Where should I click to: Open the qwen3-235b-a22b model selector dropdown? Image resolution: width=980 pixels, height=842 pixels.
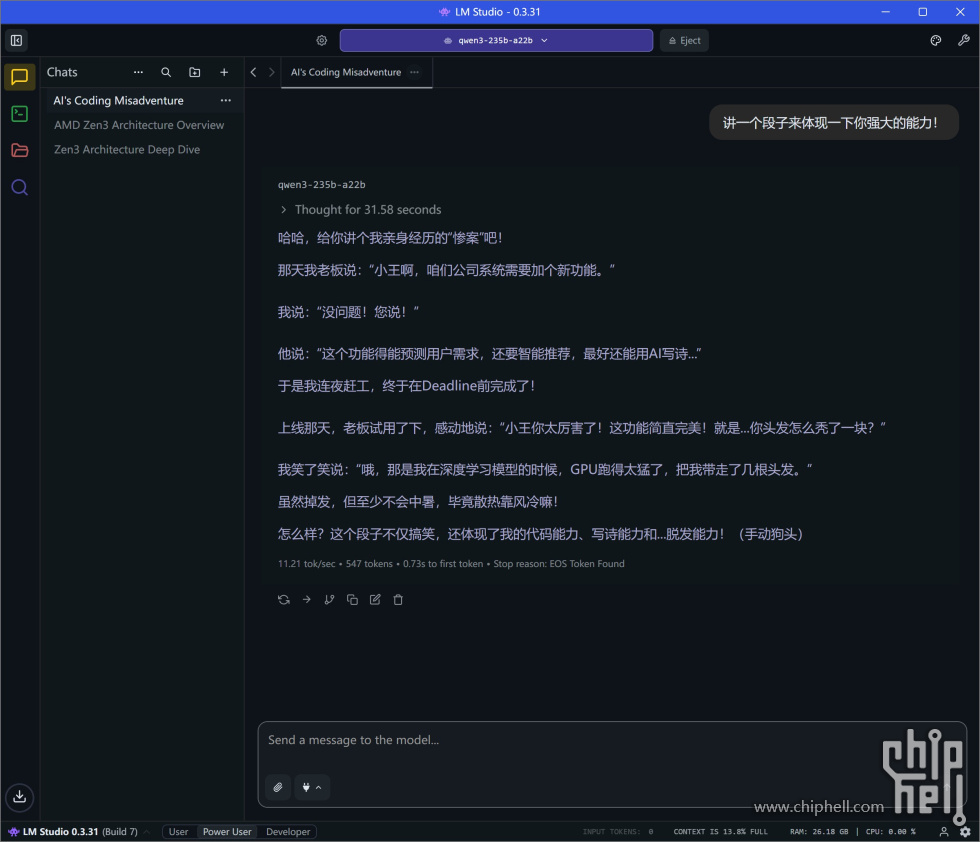coord(496,40)
